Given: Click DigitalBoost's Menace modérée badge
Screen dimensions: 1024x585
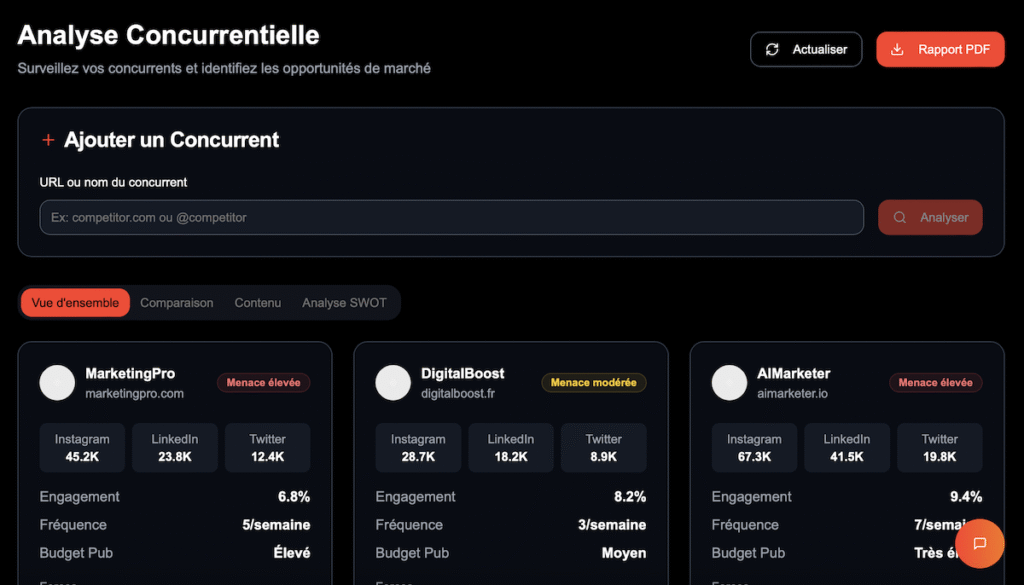Looking at the screenshot, I should (x=594, y=382).
